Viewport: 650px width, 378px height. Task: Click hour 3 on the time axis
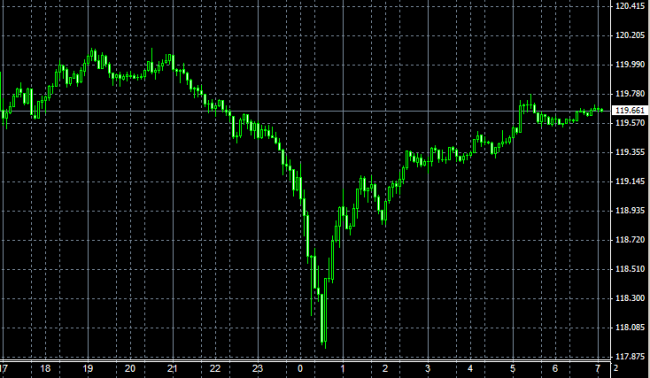427,368
